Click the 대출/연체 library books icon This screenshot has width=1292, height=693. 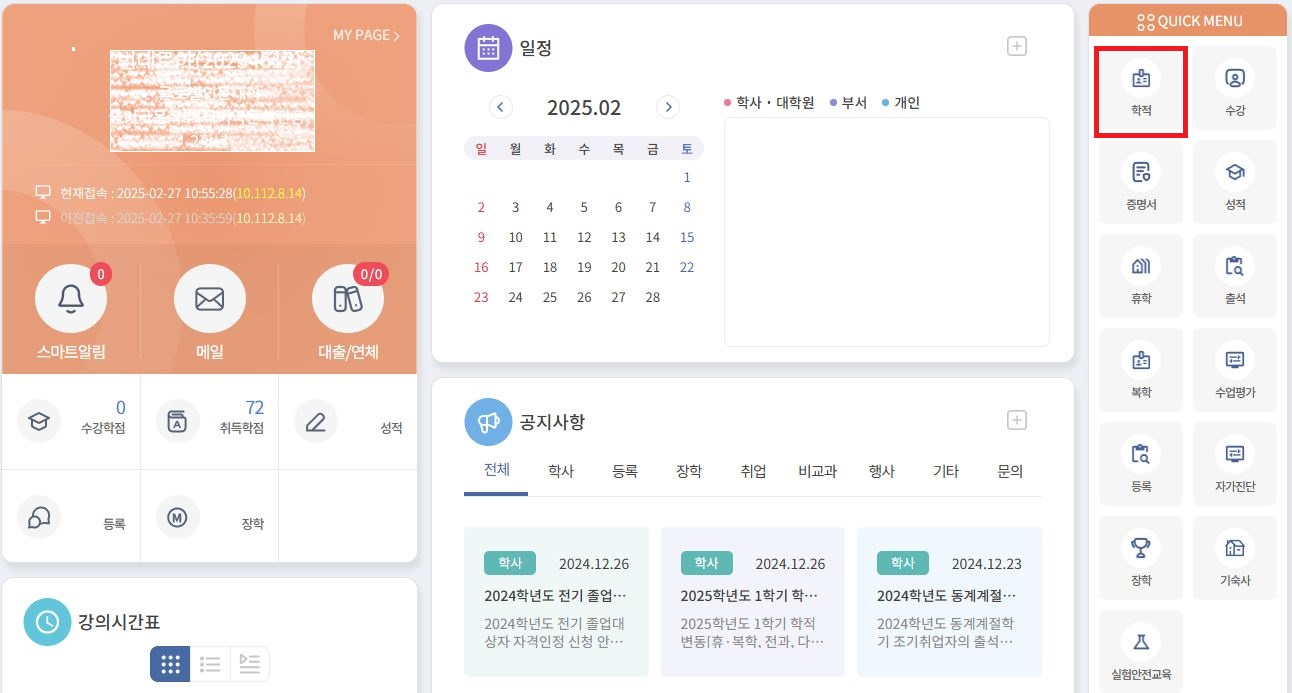[x=347, y=298]
